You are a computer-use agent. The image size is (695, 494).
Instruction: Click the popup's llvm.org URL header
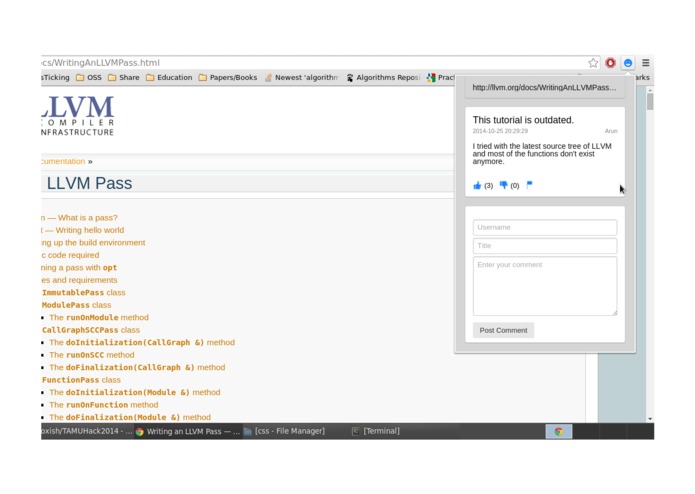point(545,88)
